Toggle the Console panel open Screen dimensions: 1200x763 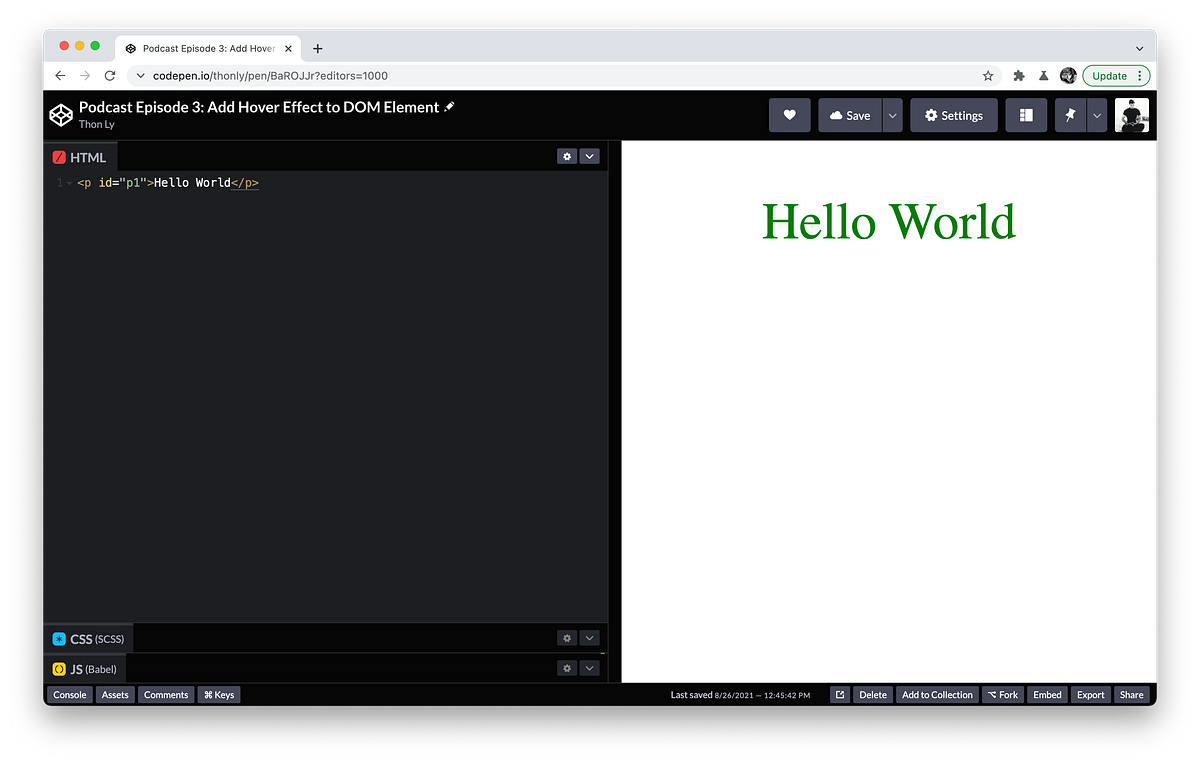(69, 694)
